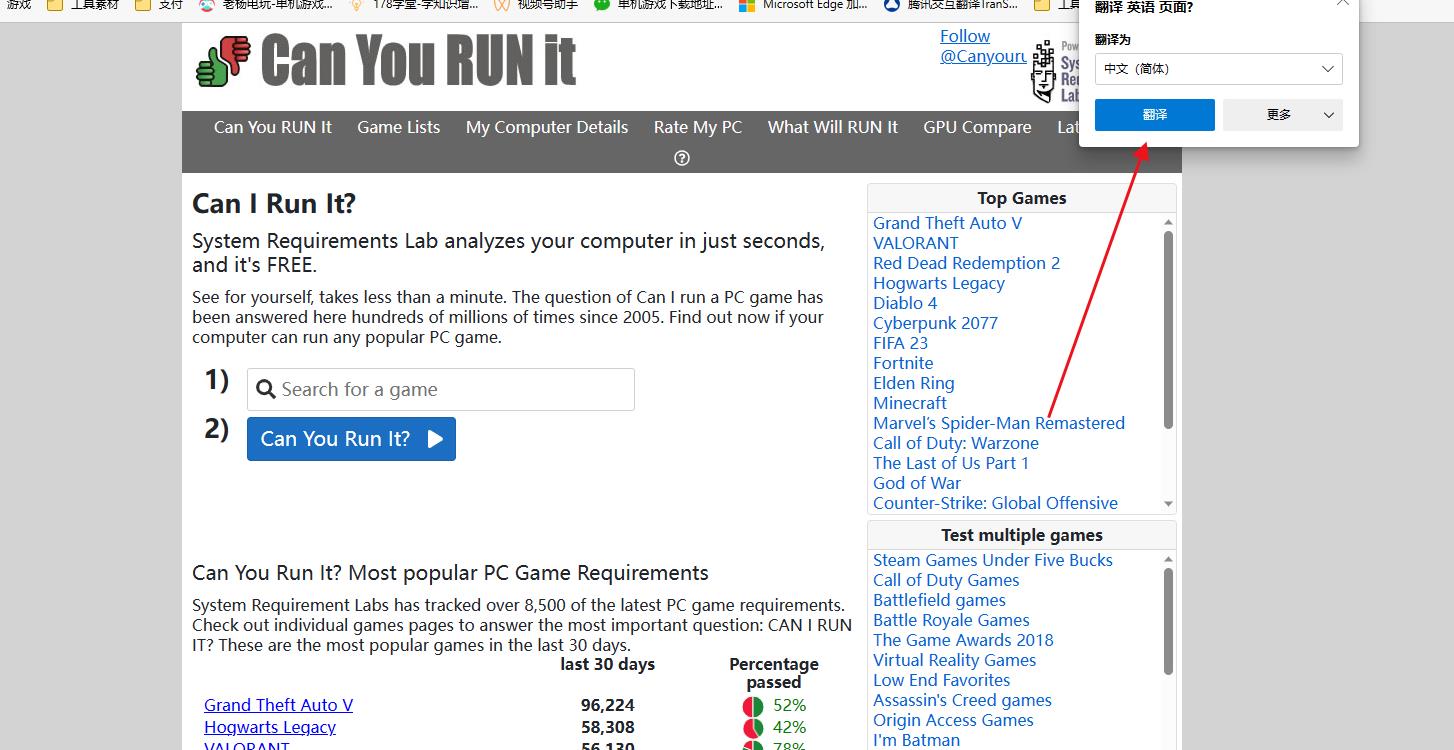Close the translate page popup
This screenshot has width=1454, height=750.
(x=1342, y=4)
